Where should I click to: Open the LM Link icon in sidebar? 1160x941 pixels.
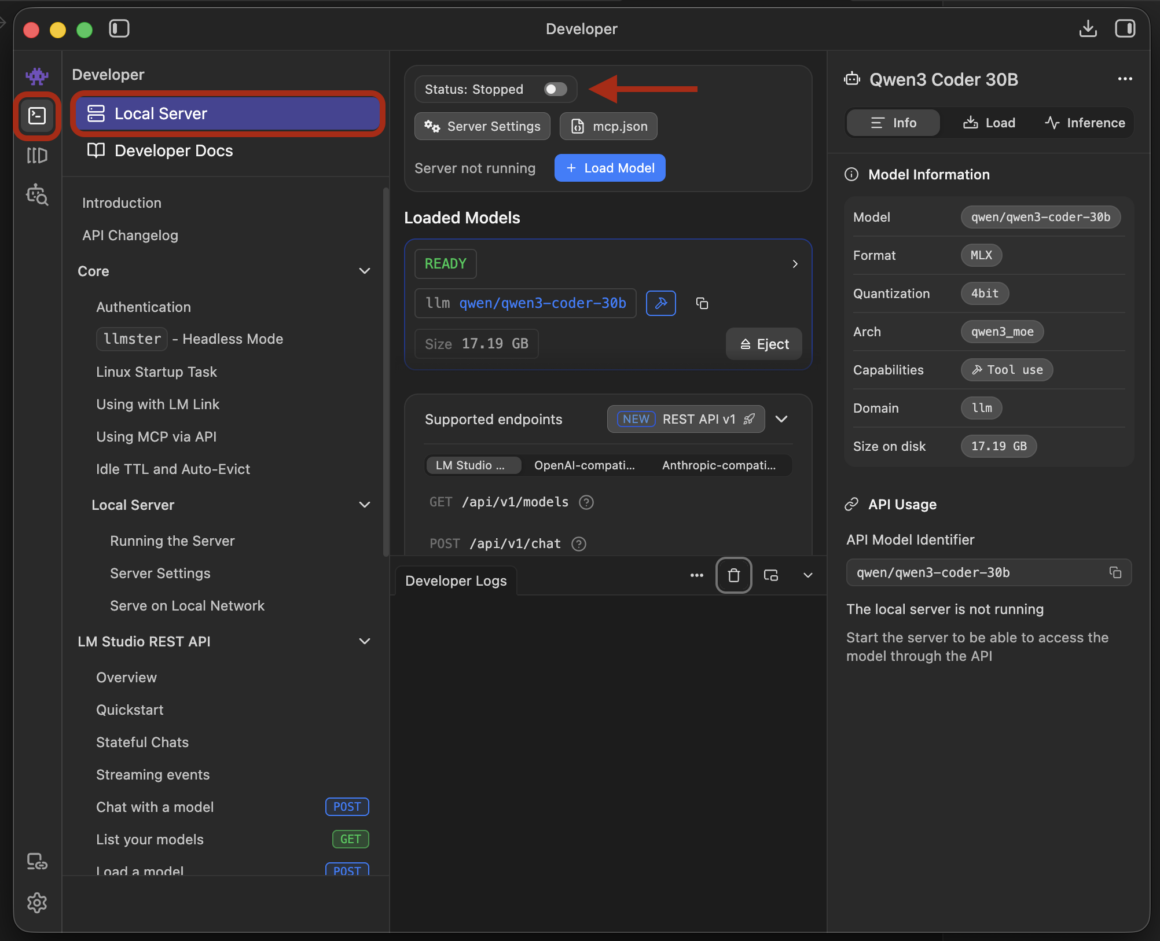coord(37,862)
